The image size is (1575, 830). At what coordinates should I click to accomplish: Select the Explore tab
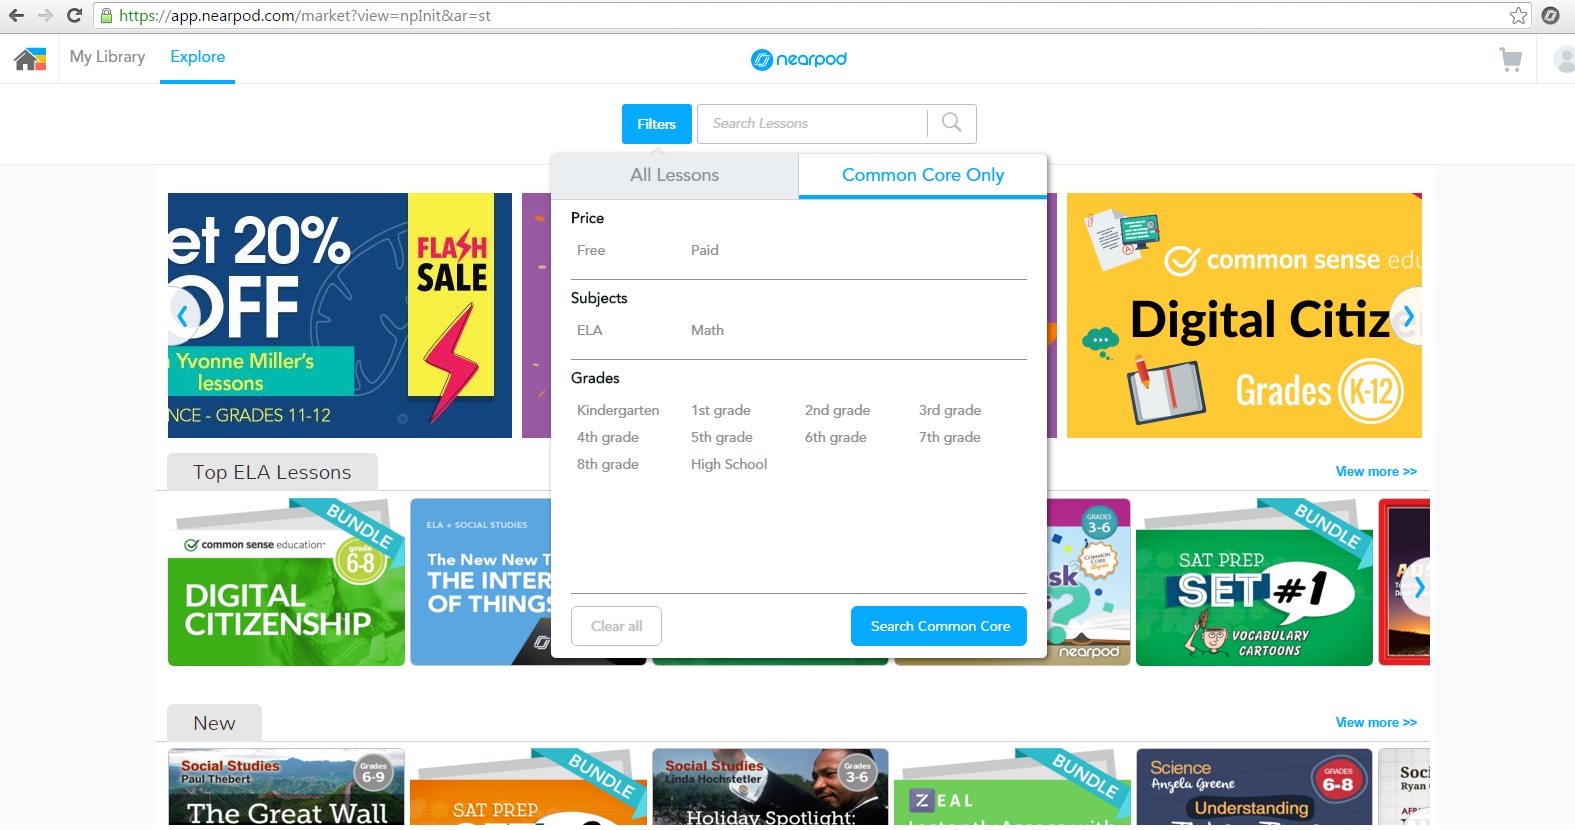(197, 57)
